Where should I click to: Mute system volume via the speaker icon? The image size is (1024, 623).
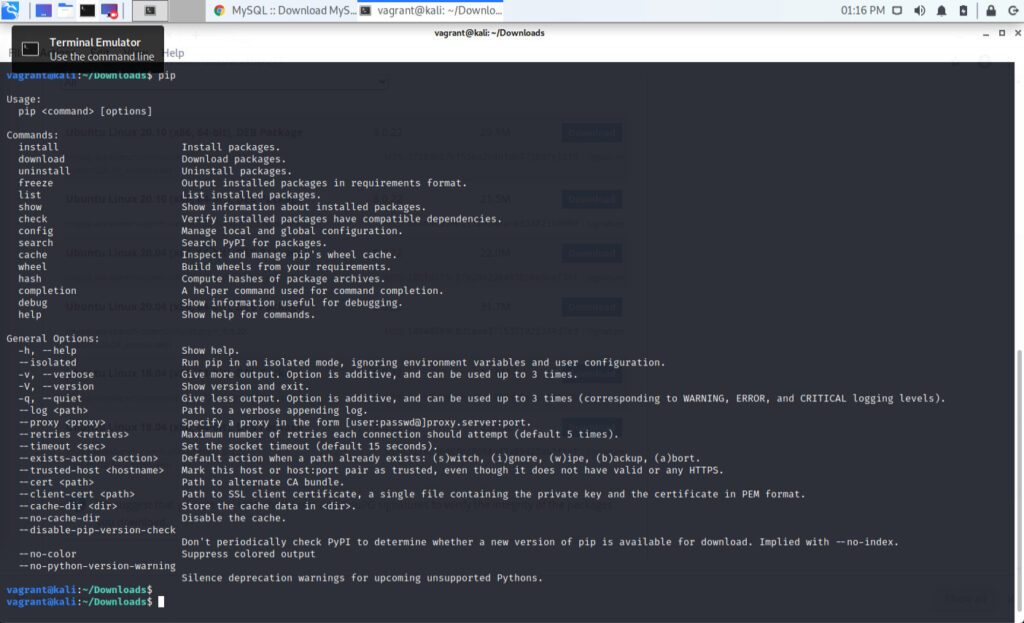[920, 10]
